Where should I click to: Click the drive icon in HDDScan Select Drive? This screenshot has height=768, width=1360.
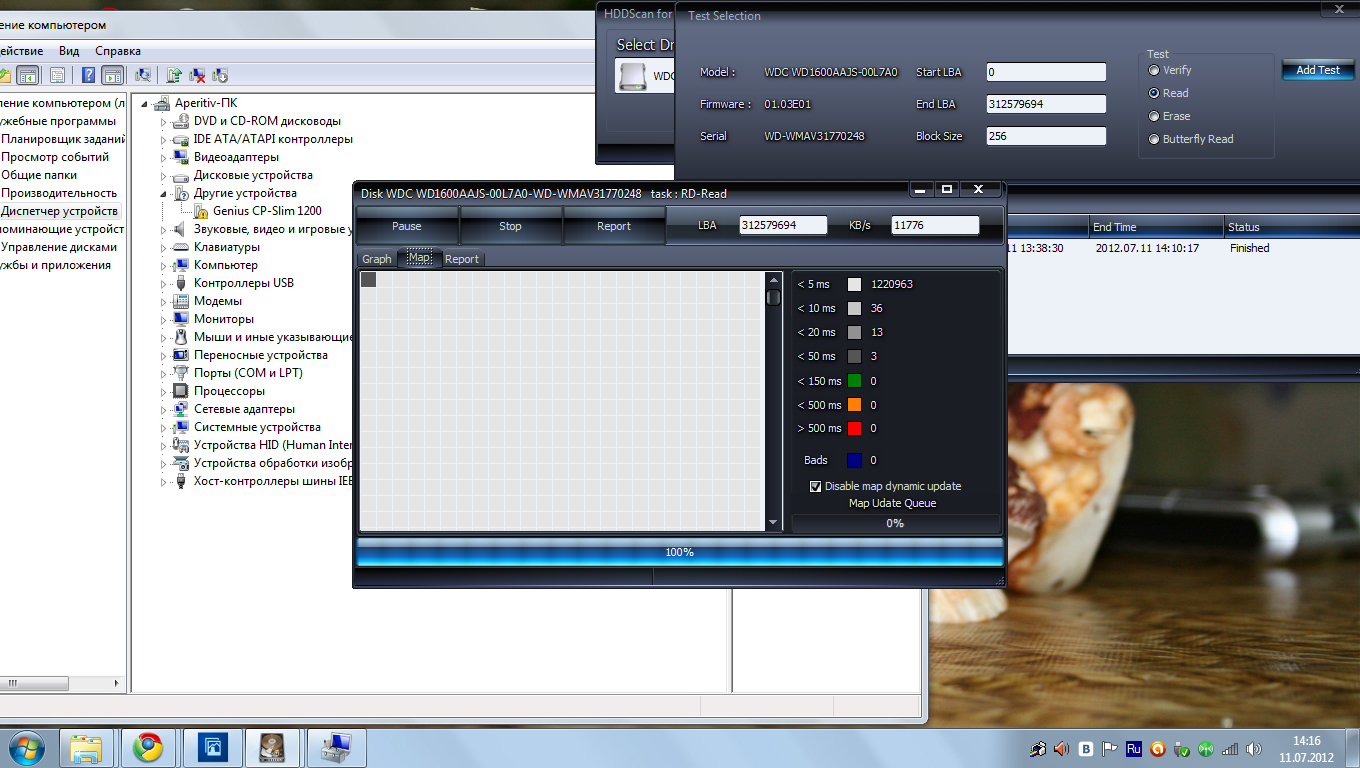(x=633, y=77)
